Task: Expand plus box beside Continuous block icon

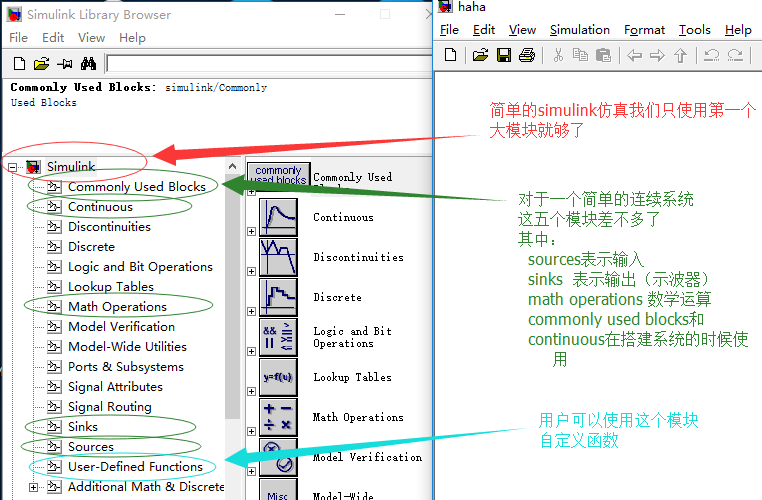Action: (x=251, y=231)
